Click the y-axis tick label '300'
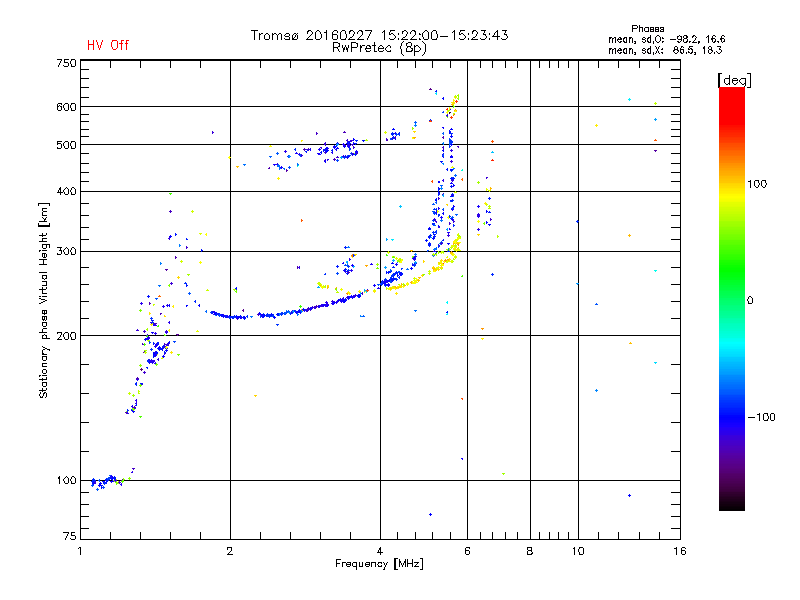The image size is (800, 600). click(x=66, y=252)
